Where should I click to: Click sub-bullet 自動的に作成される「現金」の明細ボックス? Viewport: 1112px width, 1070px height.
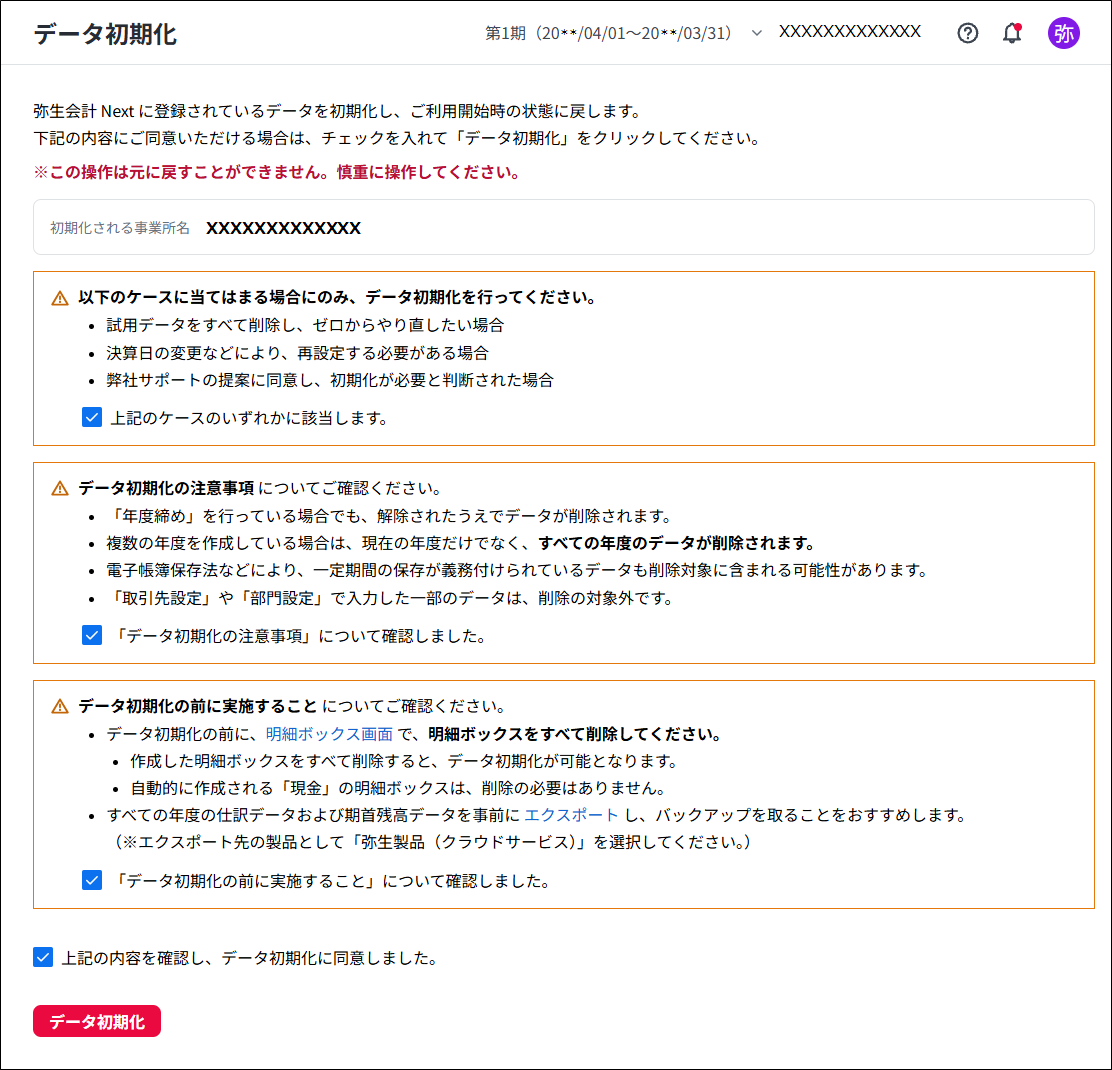(x=398, y=788)
